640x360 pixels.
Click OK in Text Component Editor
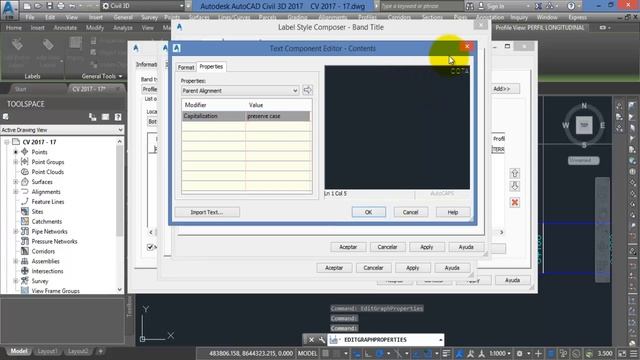pyautogui.click(x=368, y=212)
